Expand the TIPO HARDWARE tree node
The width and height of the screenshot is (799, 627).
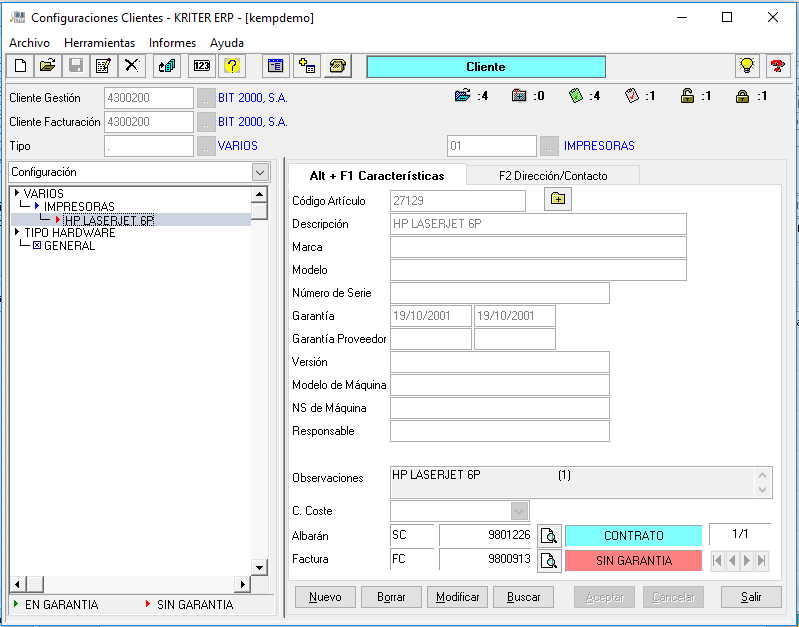(x=17, y=232)
